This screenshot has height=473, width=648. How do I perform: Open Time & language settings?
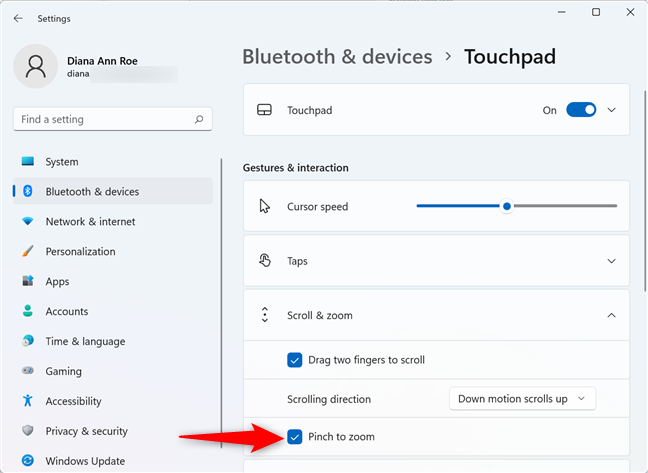tap(113, 341)
